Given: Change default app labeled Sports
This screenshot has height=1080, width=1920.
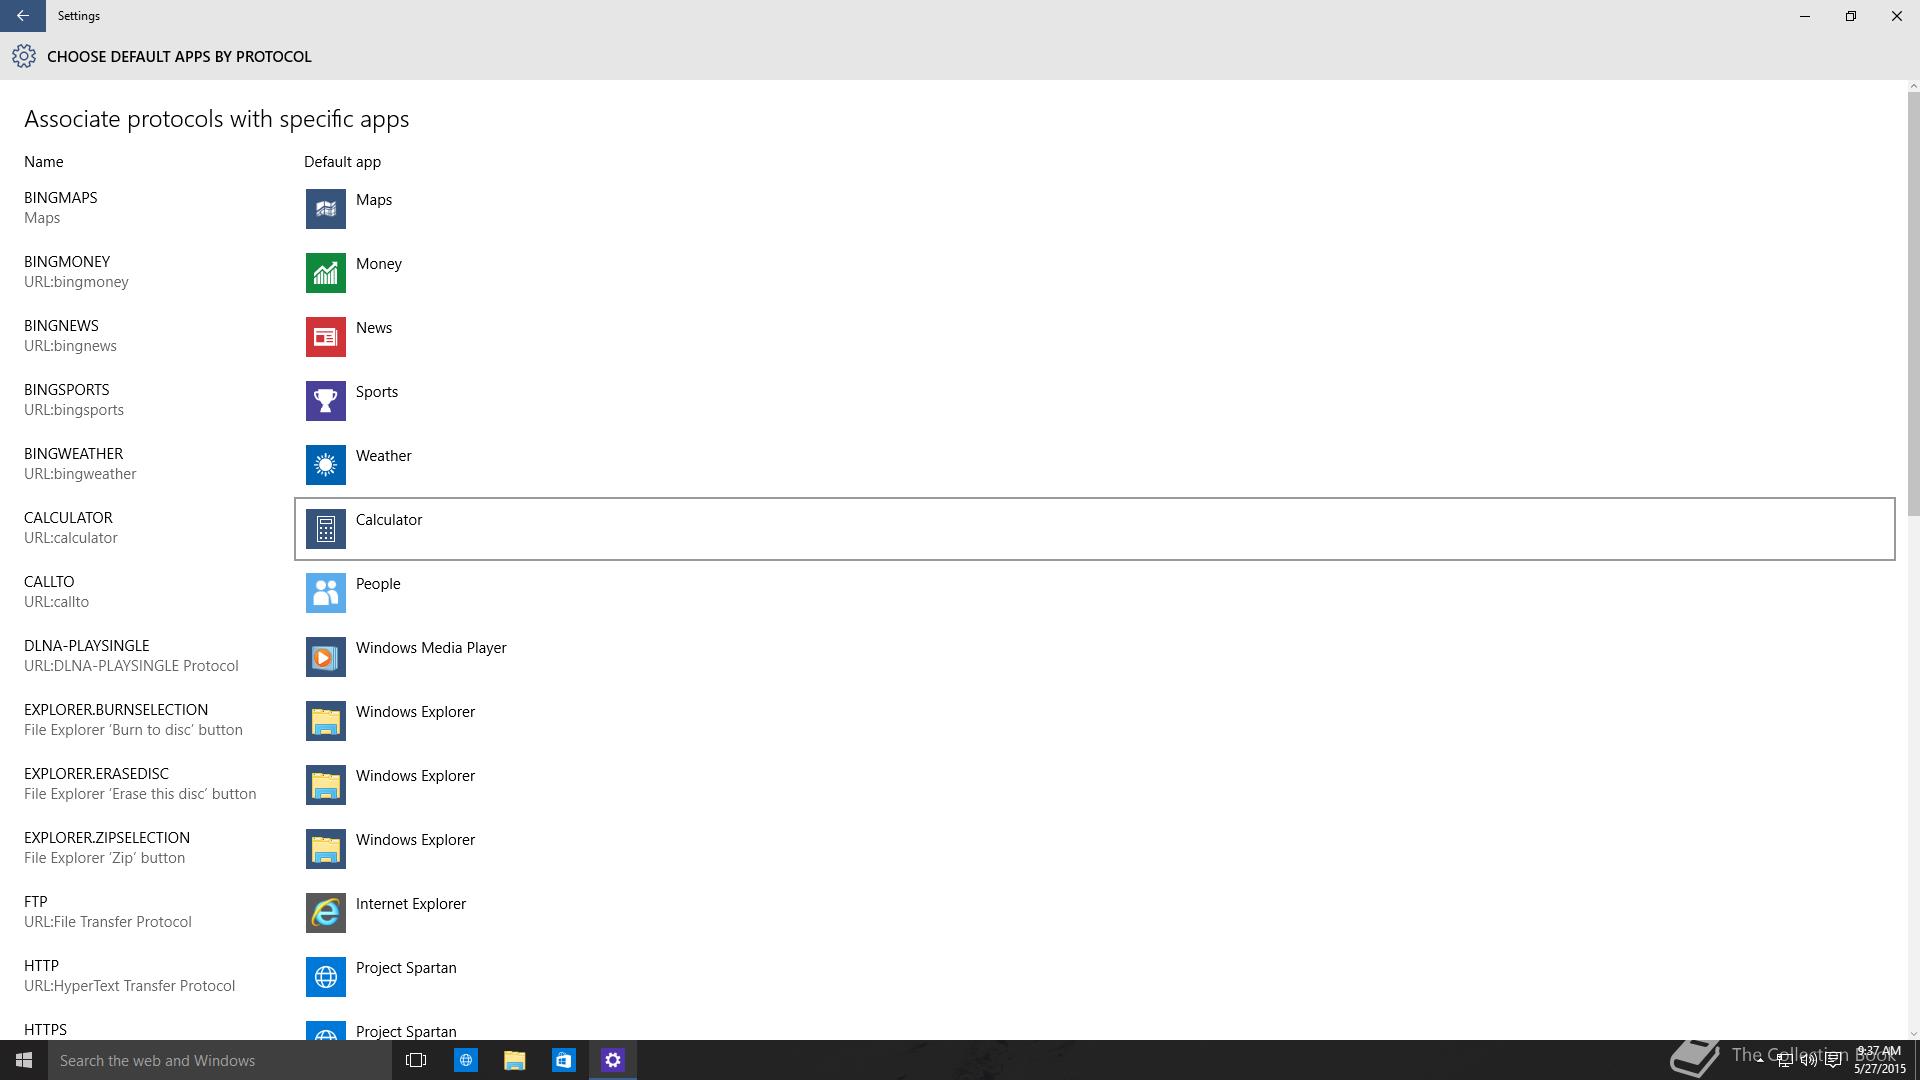Looking at the screenshot, I should pos(376,392).
